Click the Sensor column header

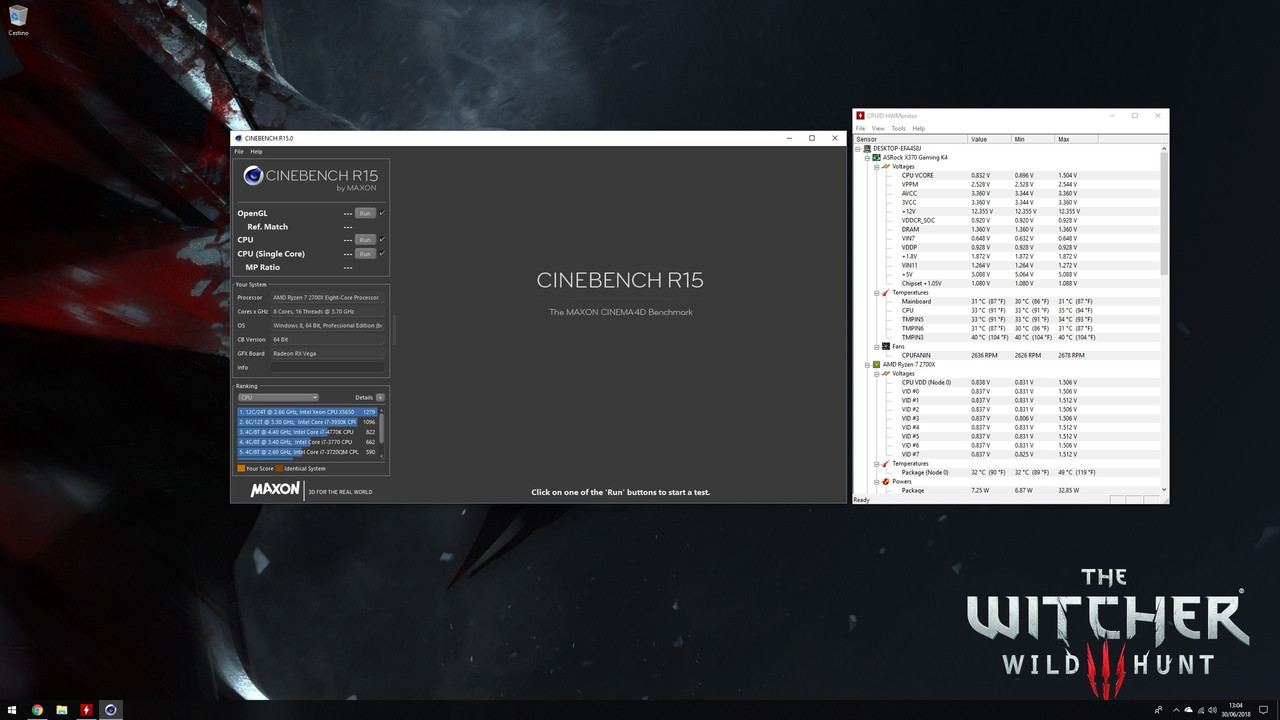[x=910, y=139]
